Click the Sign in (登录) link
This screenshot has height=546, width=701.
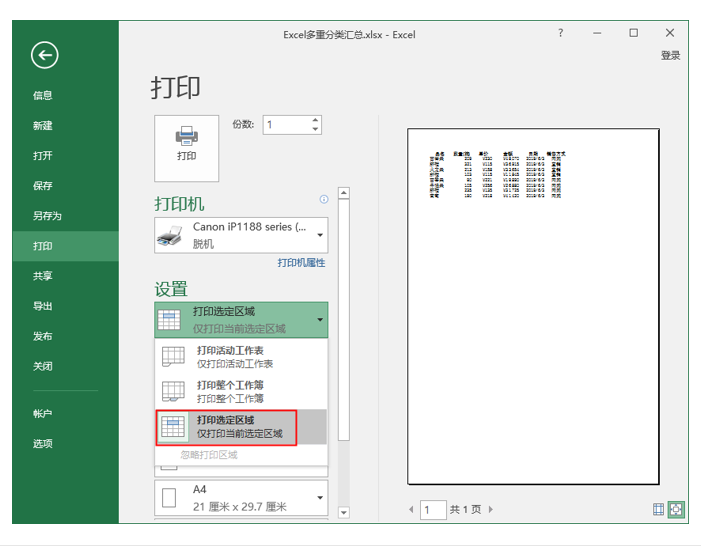click(670, 55)
